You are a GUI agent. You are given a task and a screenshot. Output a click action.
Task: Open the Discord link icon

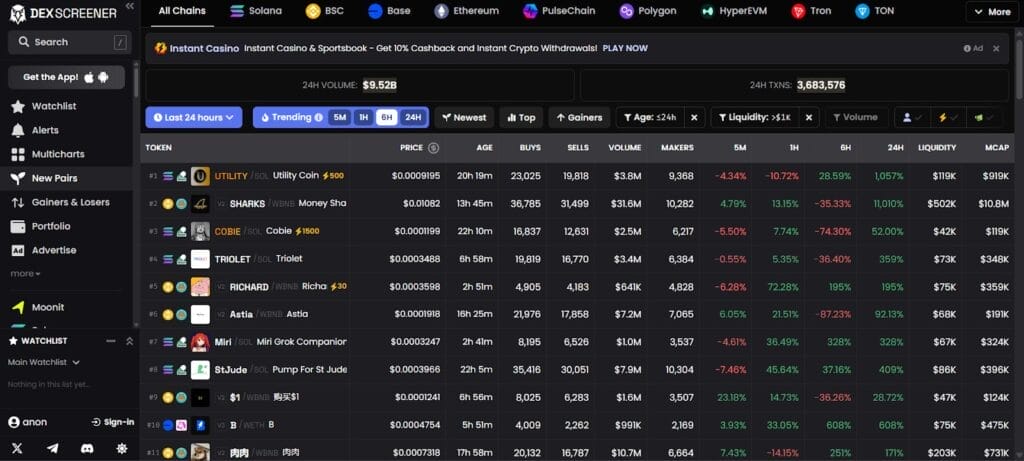click(87, 449)
